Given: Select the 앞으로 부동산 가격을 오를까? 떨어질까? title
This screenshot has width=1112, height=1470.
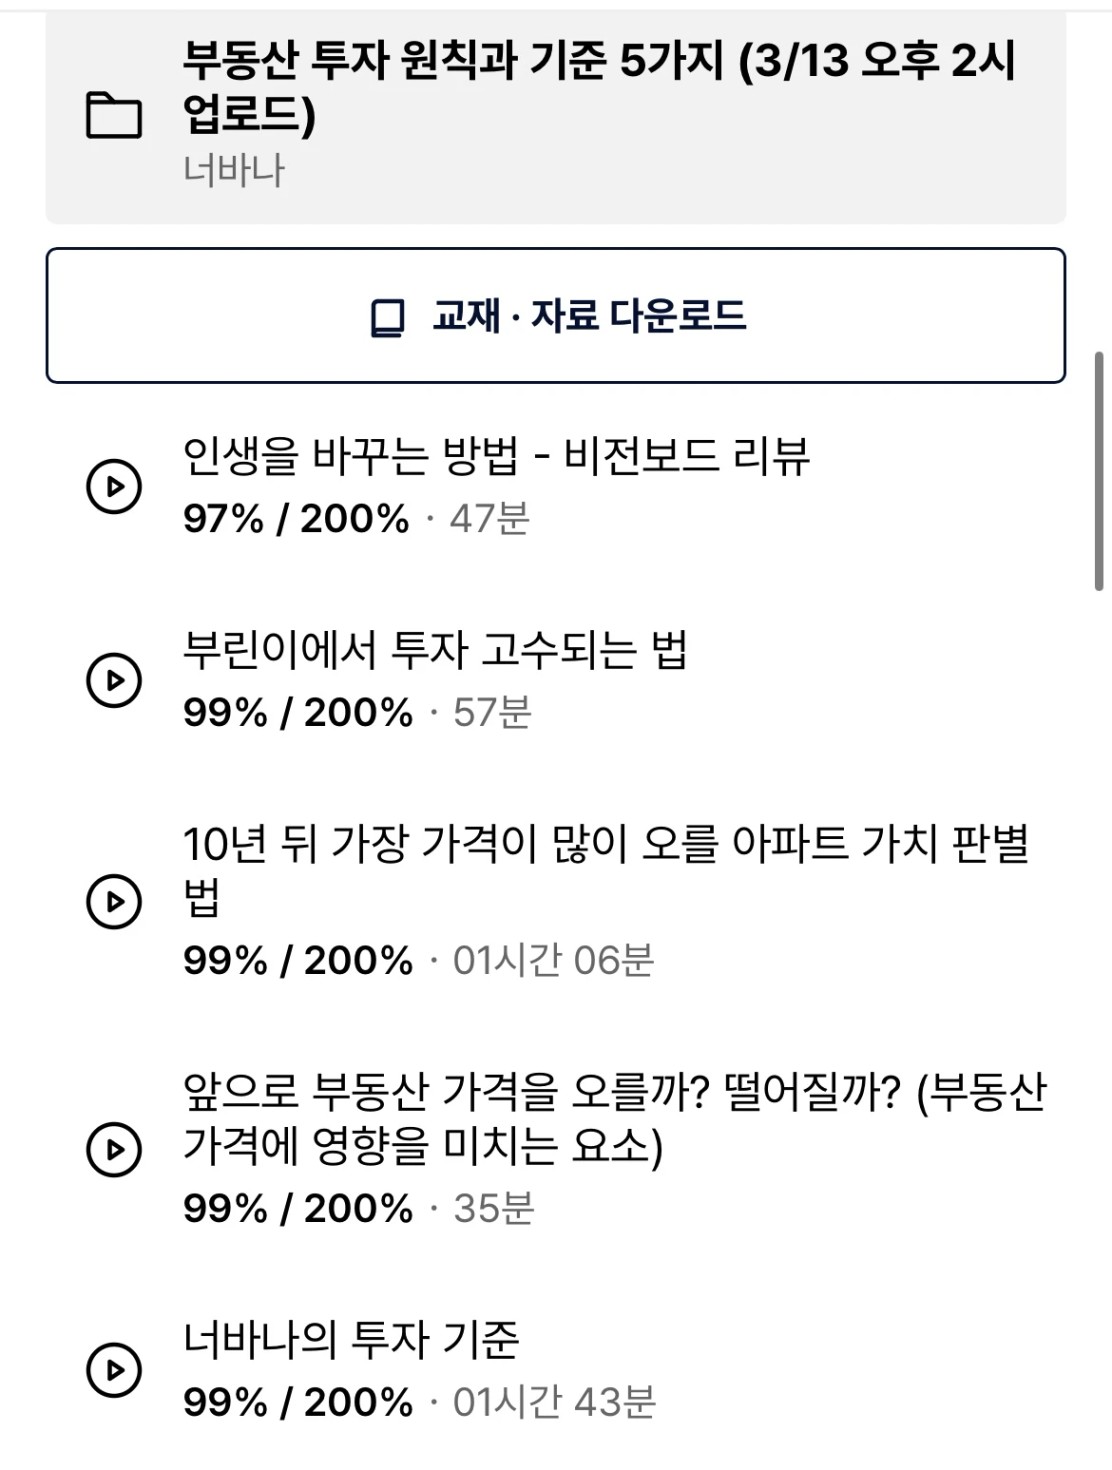Looking at the screenshot, I should click(x=614, y=1118).
